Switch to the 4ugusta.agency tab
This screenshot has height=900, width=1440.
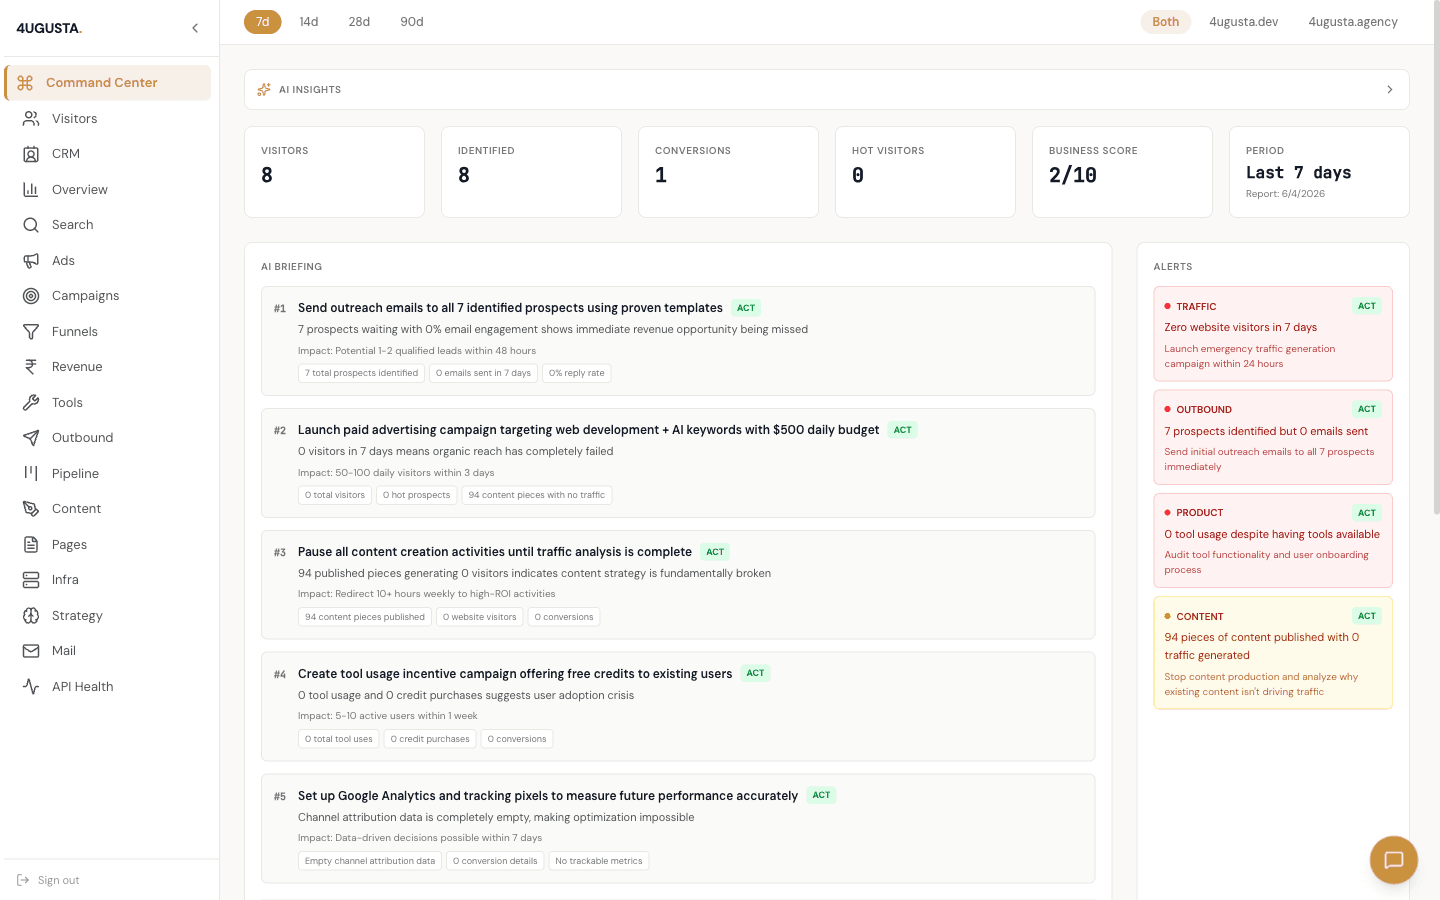[1353, 21]
